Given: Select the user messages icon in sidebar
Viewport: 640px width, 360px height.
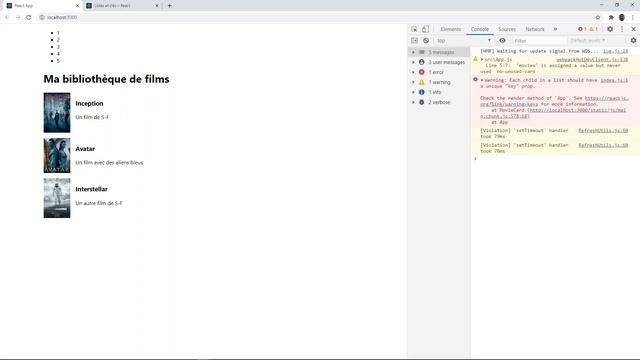Looking at the screenshot, I should [422, 62].
